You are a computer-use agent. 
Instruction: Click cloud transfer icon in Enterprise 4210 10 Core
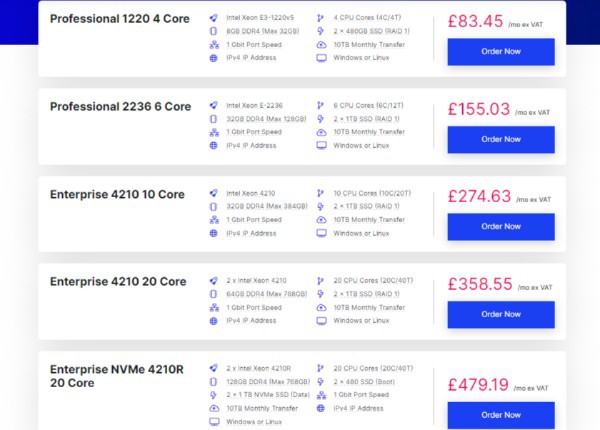(x=321, y=220)
